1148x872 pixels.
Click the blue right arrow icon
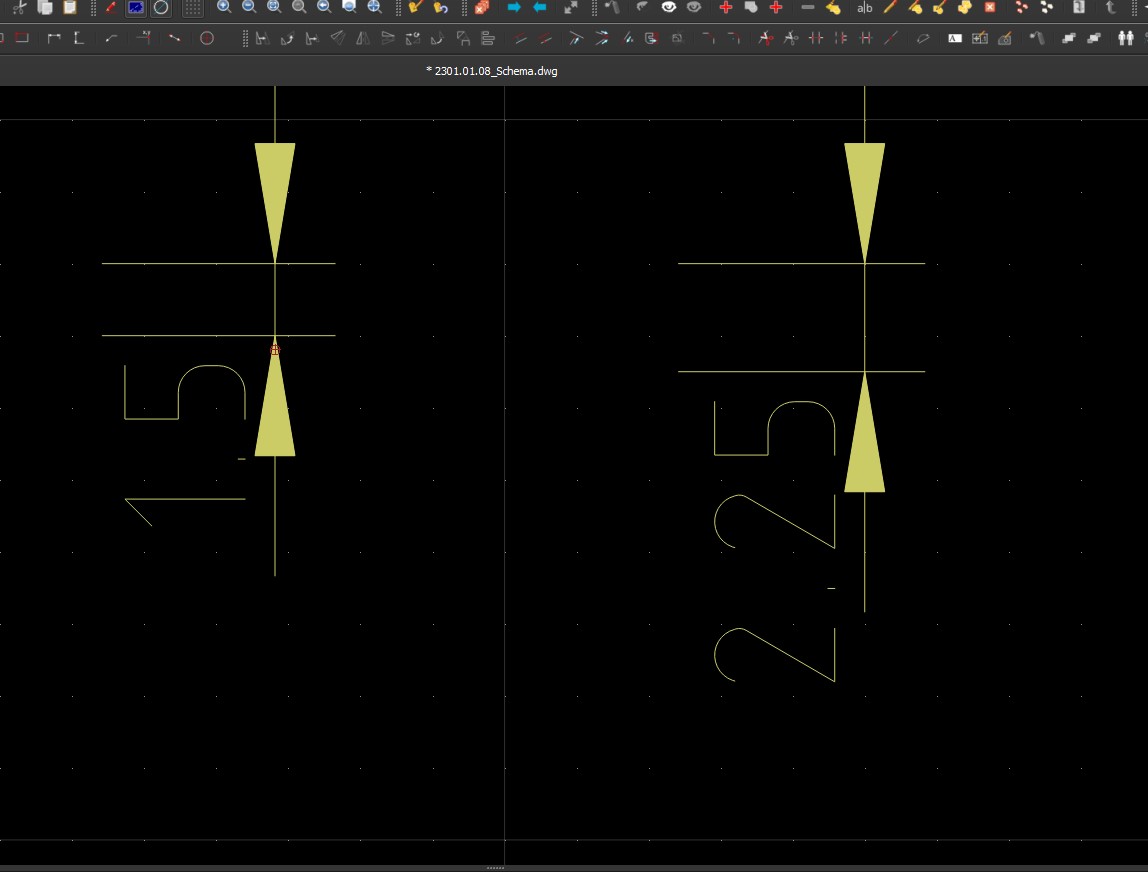coord(514,7)
